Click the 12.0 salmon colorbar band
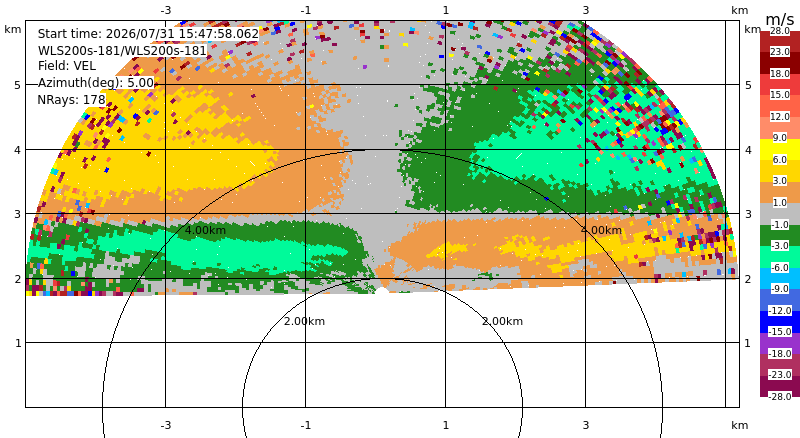This screenshot has height=438, width=800. (x=780, y=116)
